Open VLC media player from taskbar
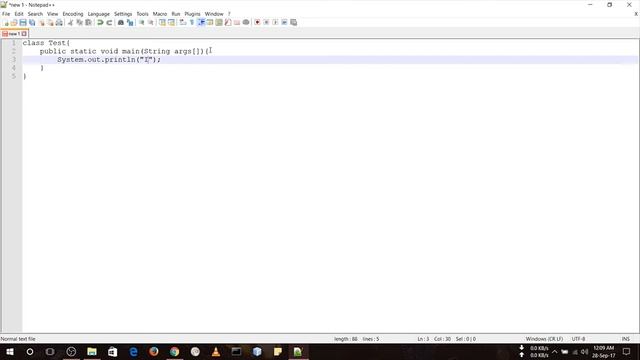The width and height of the screenshot is (640, 360). [216, 351]
